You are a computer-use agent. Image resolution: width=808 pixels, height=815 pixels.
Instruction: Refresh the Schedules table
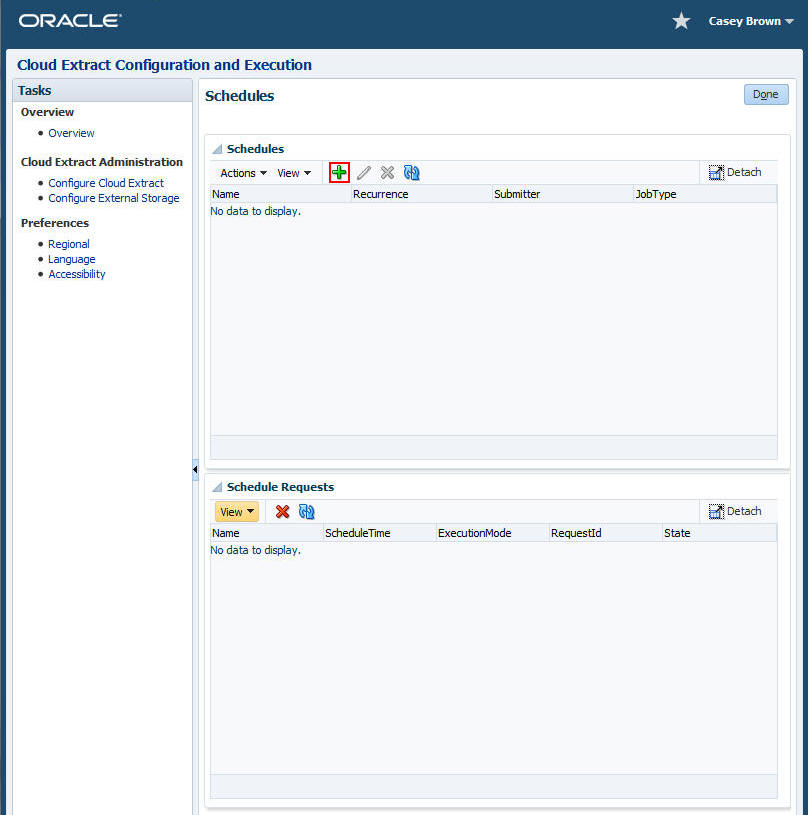pos(412,172)
